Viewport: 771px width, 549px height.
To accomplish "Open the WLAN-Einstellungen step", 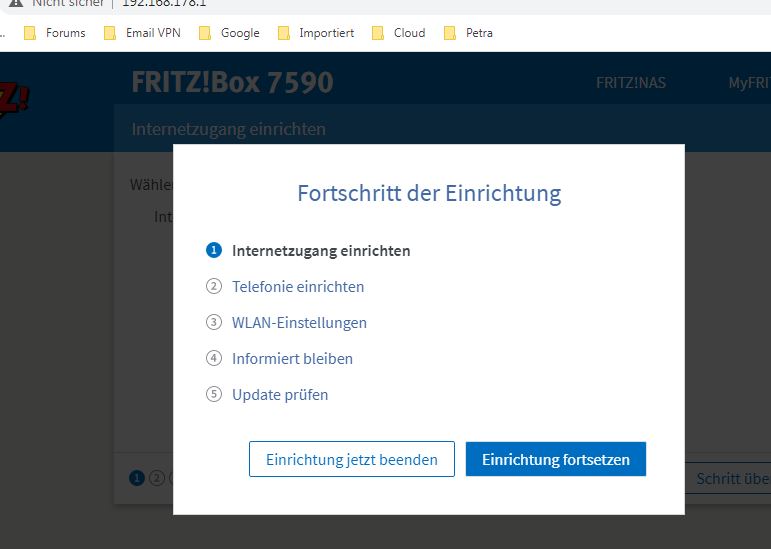I will coord(299,322).
